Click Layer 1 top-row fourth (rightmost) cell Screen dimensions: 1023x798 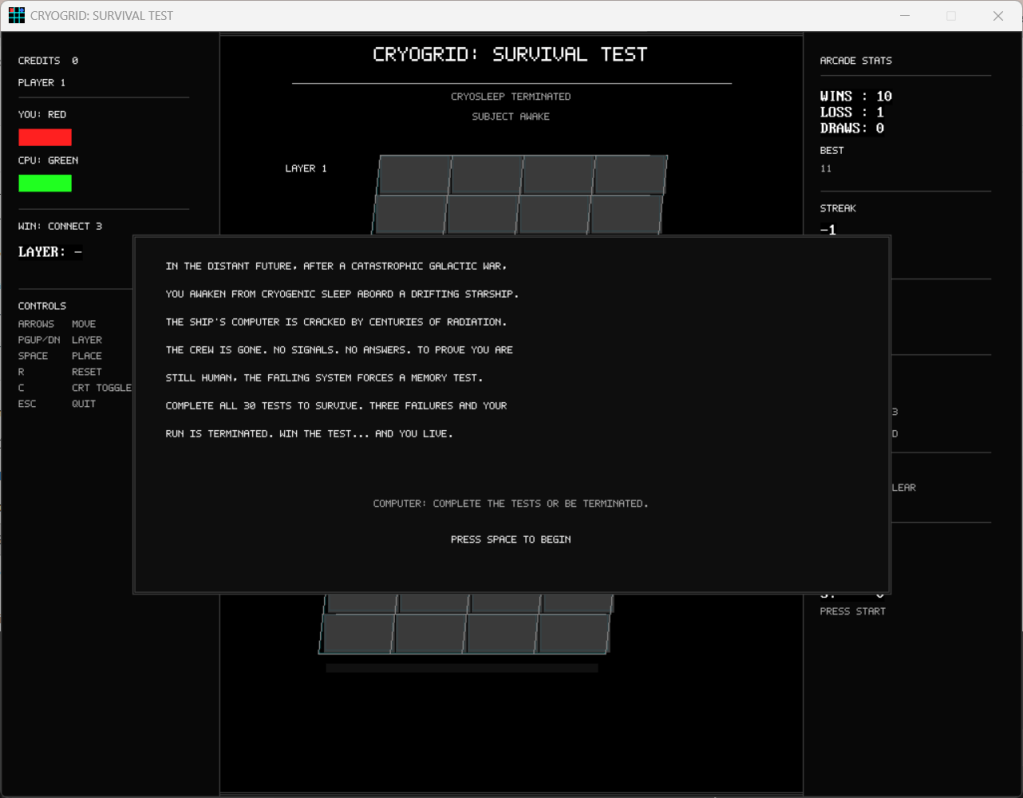[630, 174]
